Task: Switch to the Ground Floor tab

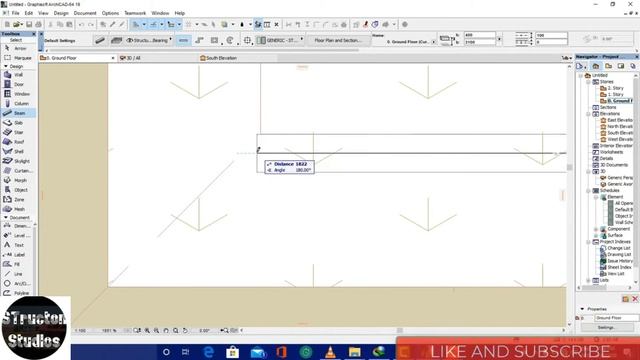Action: click(78, 58)
